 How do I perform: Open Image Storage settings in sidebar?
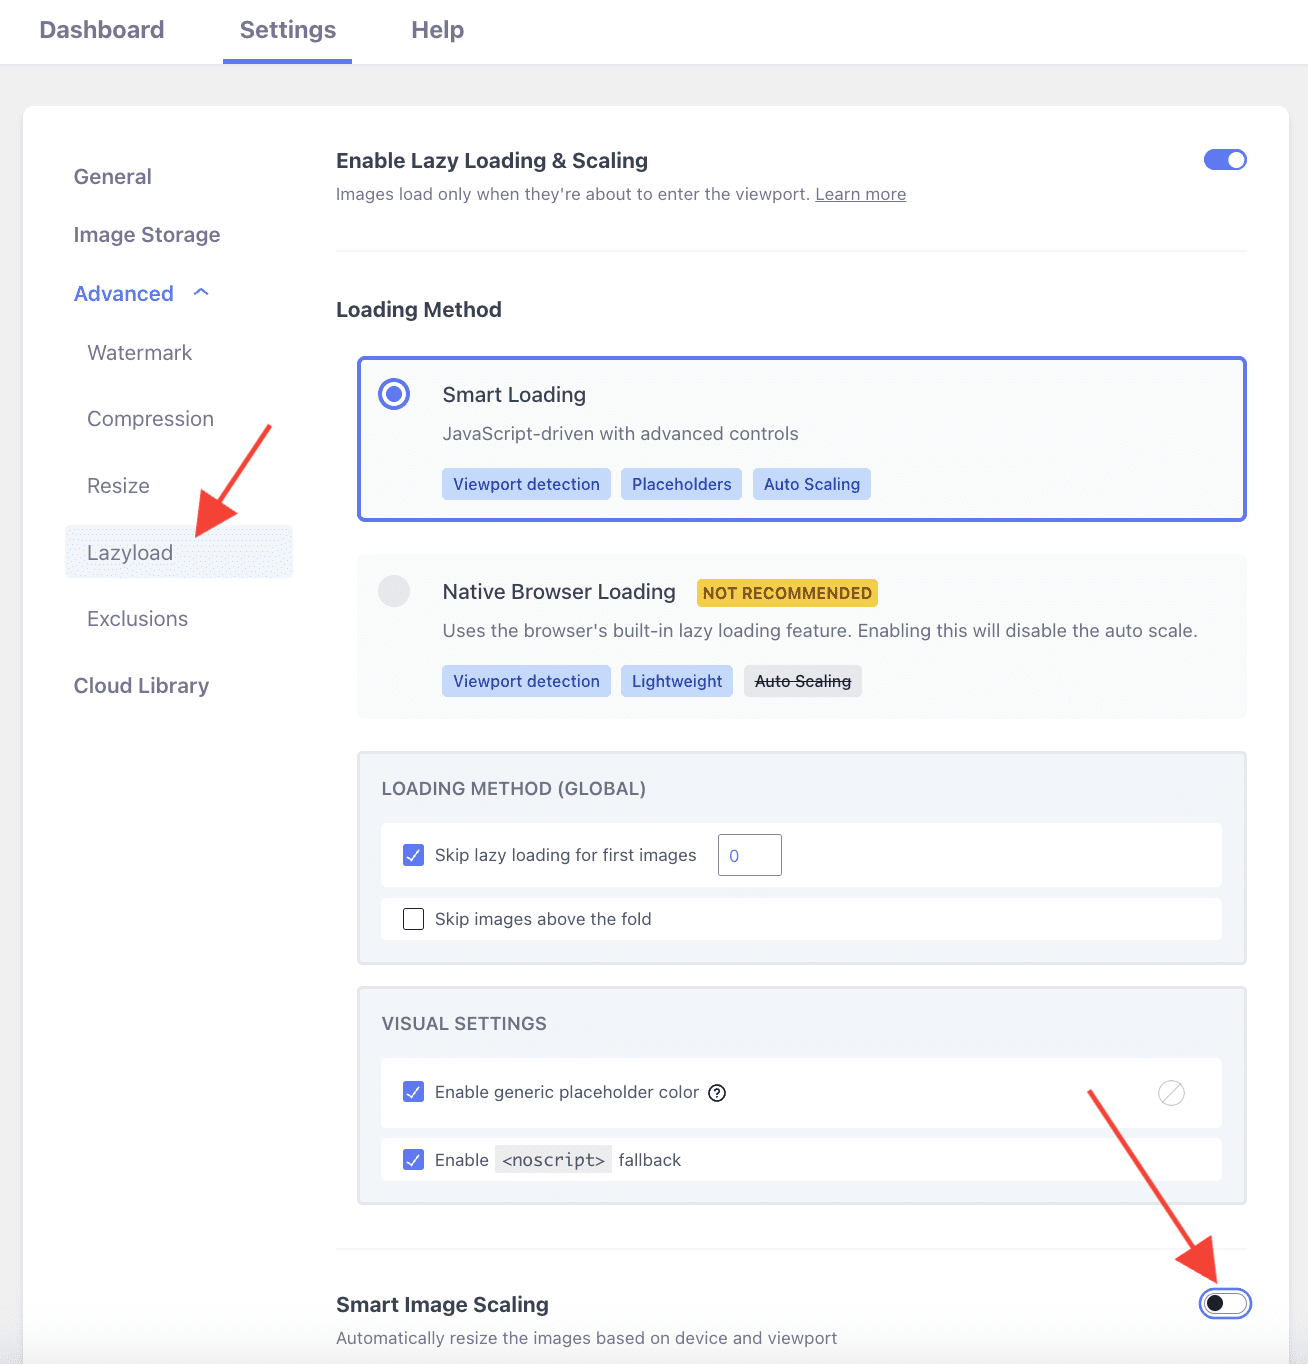[147, 235]
